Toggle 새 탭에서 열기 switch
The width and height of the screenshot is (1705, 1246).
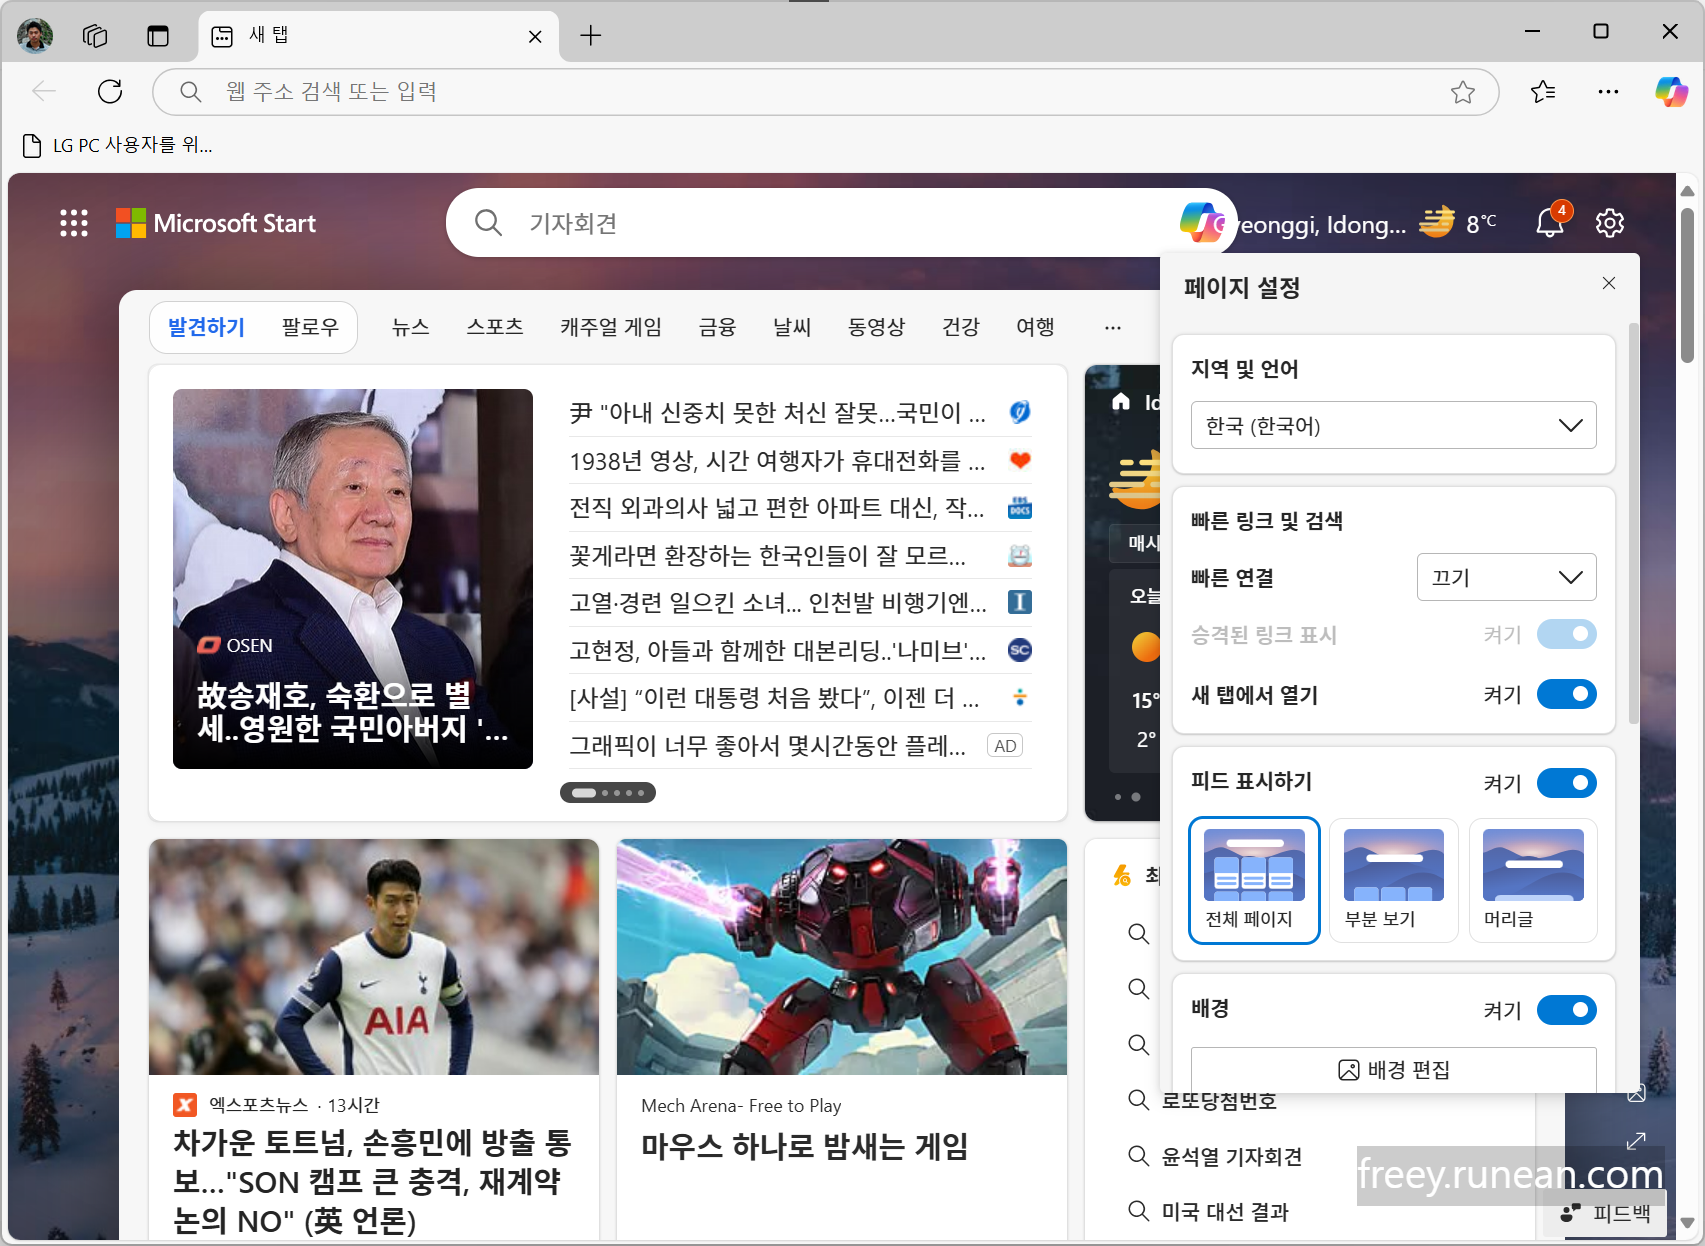pyautogui.click(x=1567, y=694)
